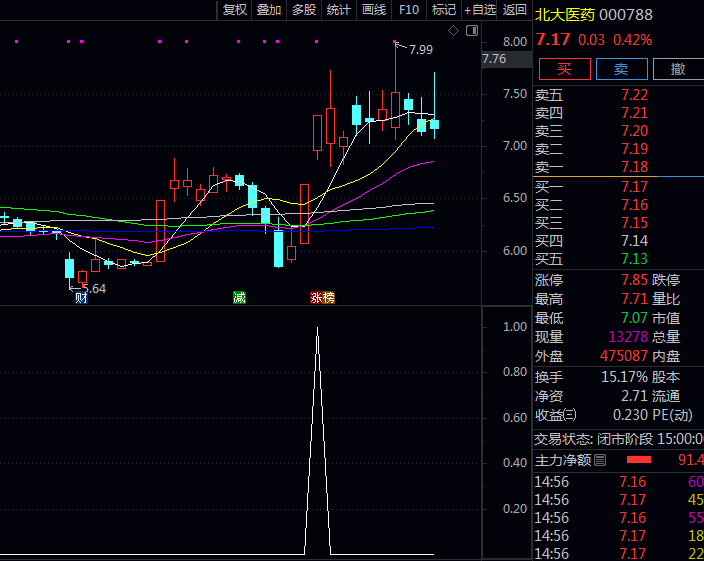Click the 涨榜 gainers list marker
Screen dimensions: 704x561
[322, 297]
